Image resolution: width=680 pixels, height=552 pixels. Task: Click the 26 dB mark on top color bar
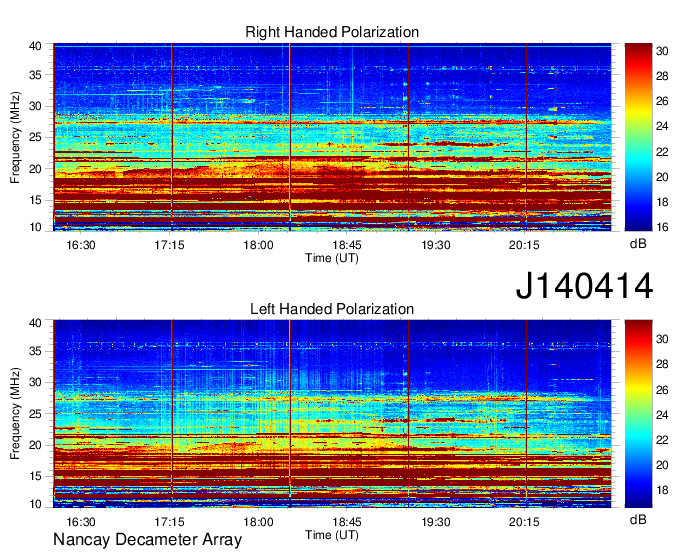tap(662, 101)
